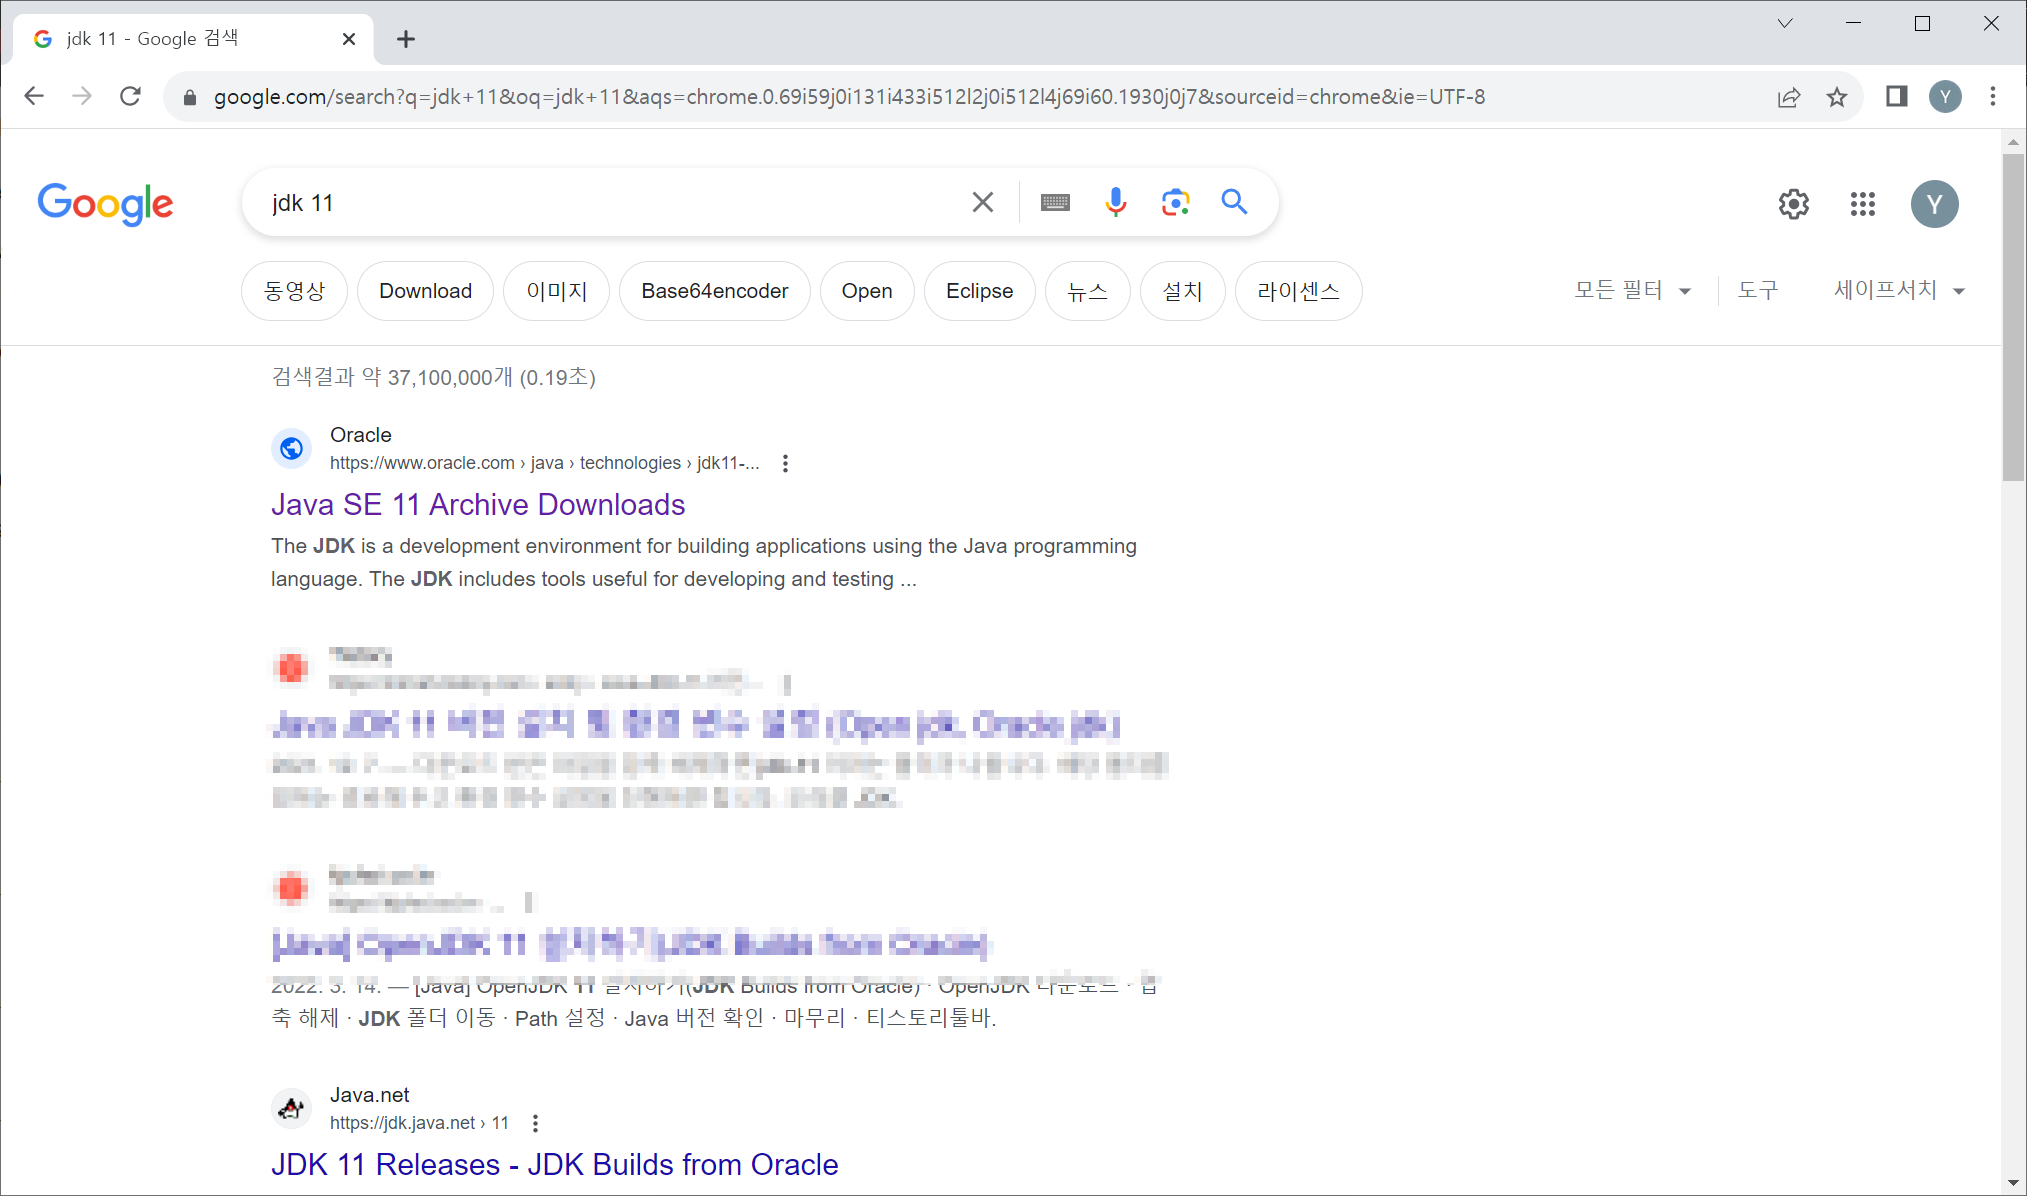Select the 뉴스 filter chip
The height and width of the screenshot is (1196, 2027).
[x=1088, y=291]
